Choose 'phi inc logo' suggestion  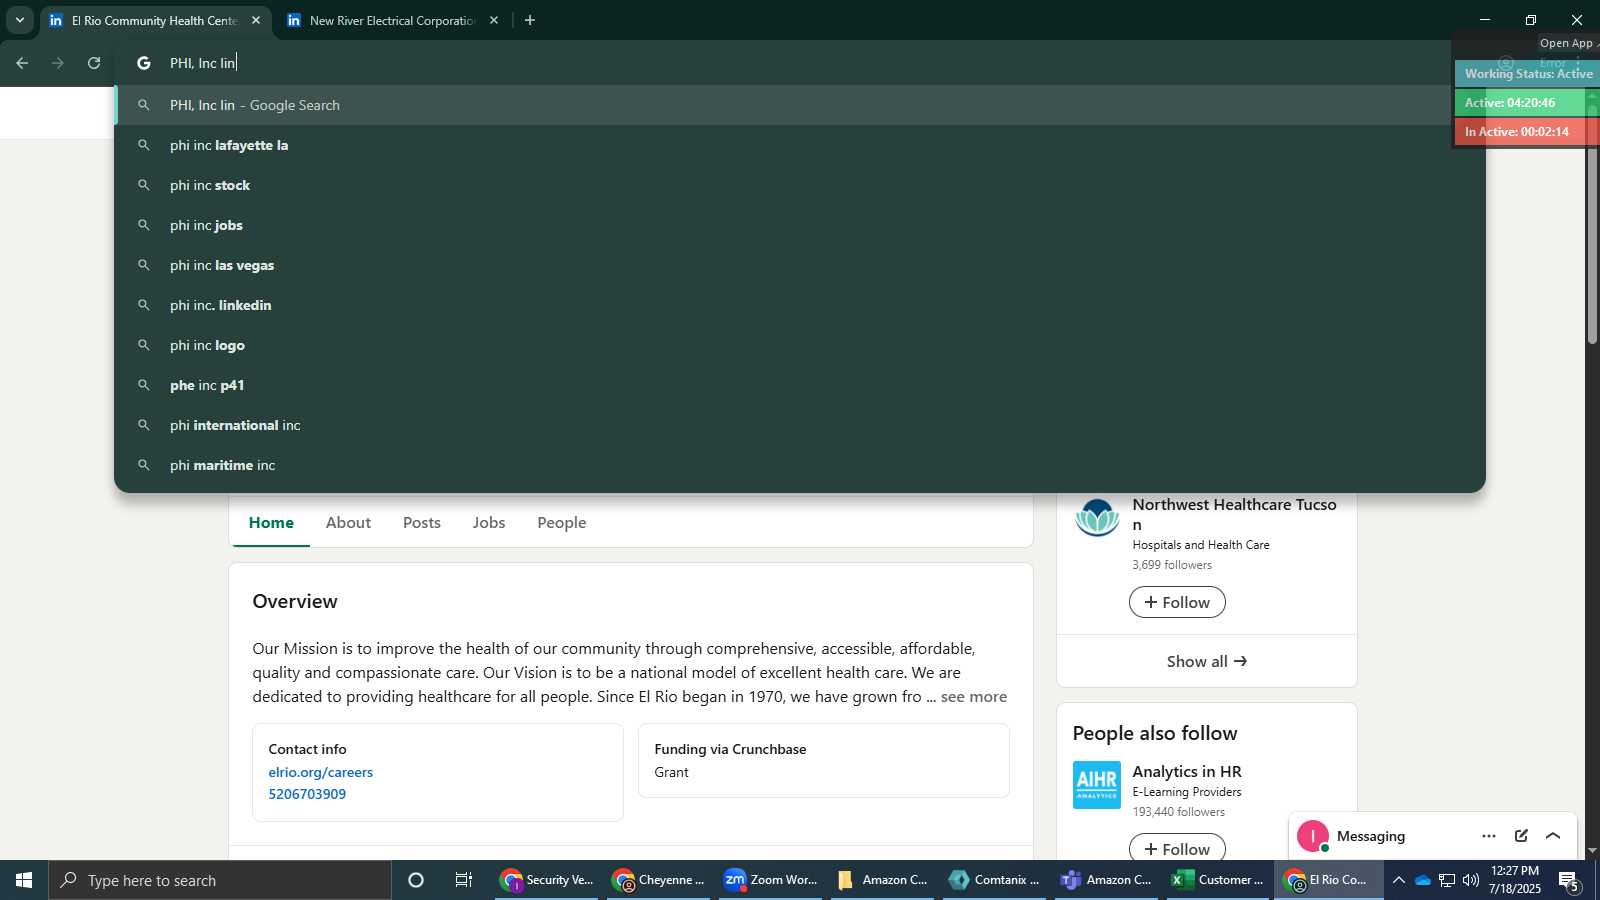800,345
